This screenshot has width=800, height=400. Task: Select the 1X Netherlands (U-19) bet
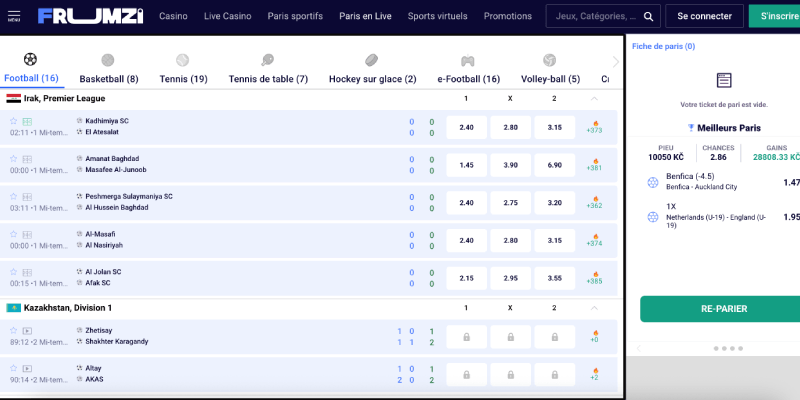pos(723,216)
